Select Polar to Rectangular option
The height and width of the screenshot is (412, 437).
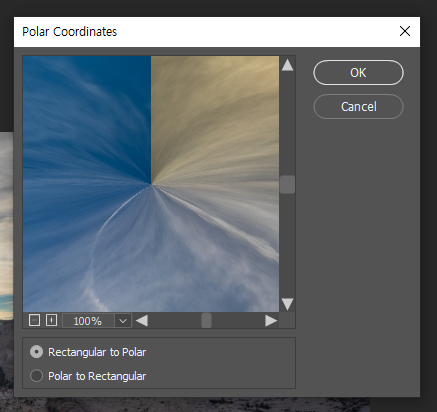pos(88,376)
